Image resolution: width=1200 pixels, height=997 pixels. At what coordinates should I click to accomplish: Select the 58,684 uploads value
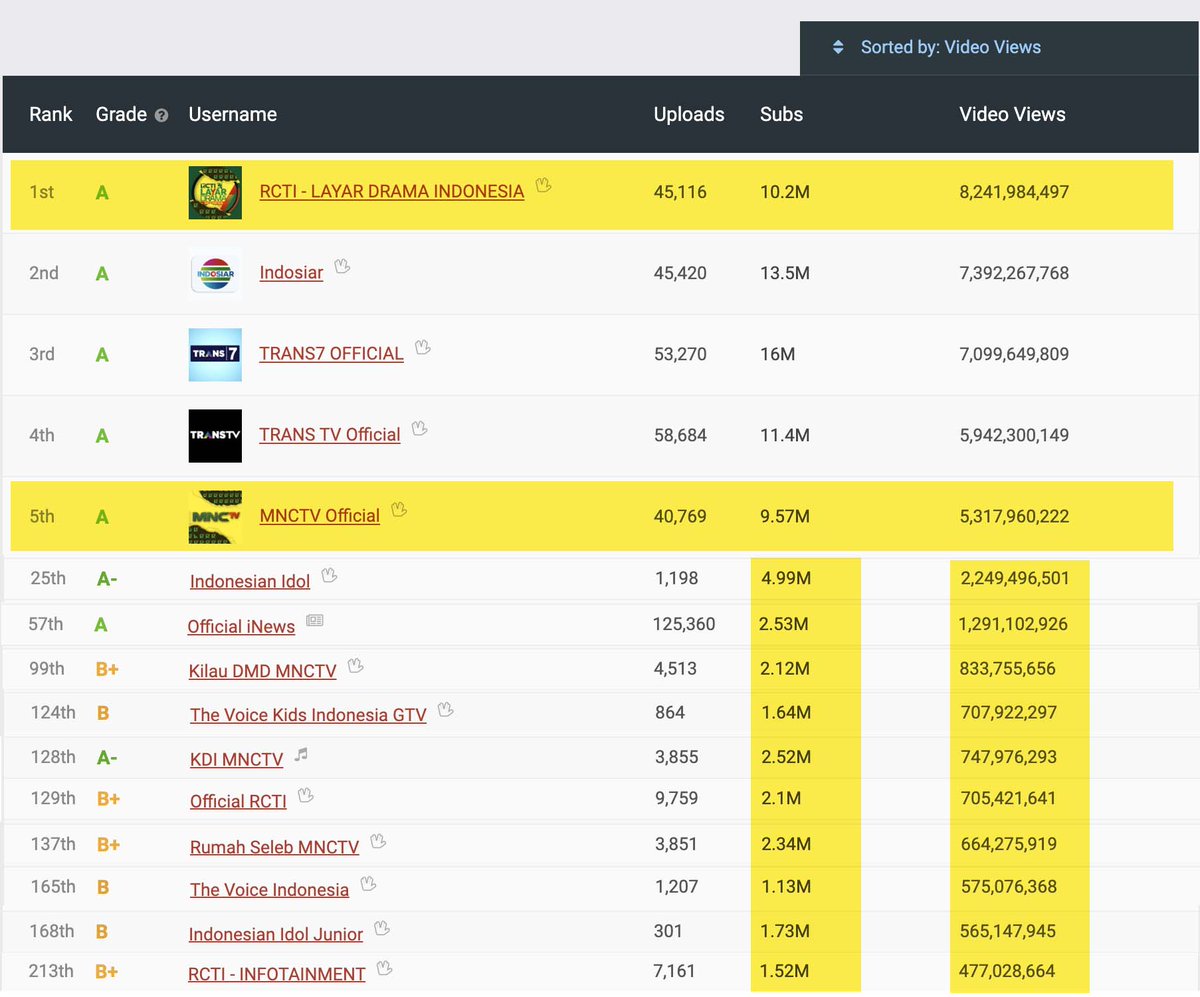coord(680,434)
